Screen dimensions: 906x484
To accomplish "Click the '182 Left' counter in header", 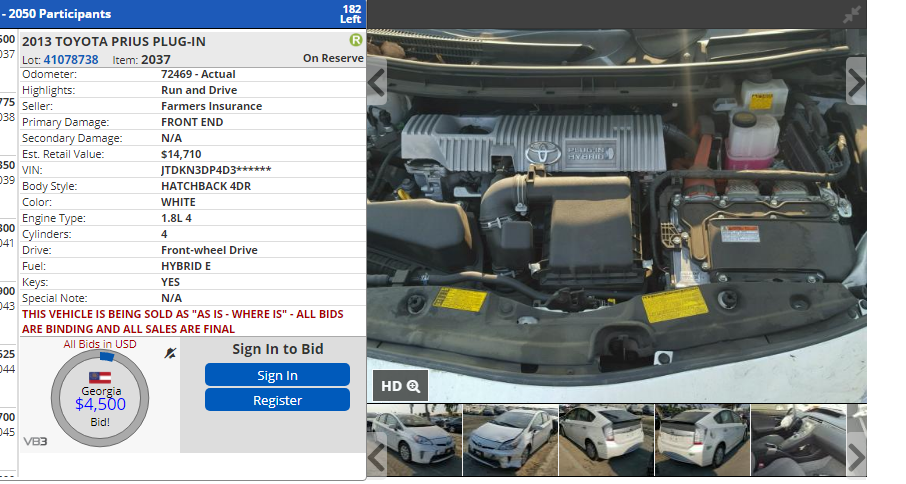I will (x=351, y=14).
